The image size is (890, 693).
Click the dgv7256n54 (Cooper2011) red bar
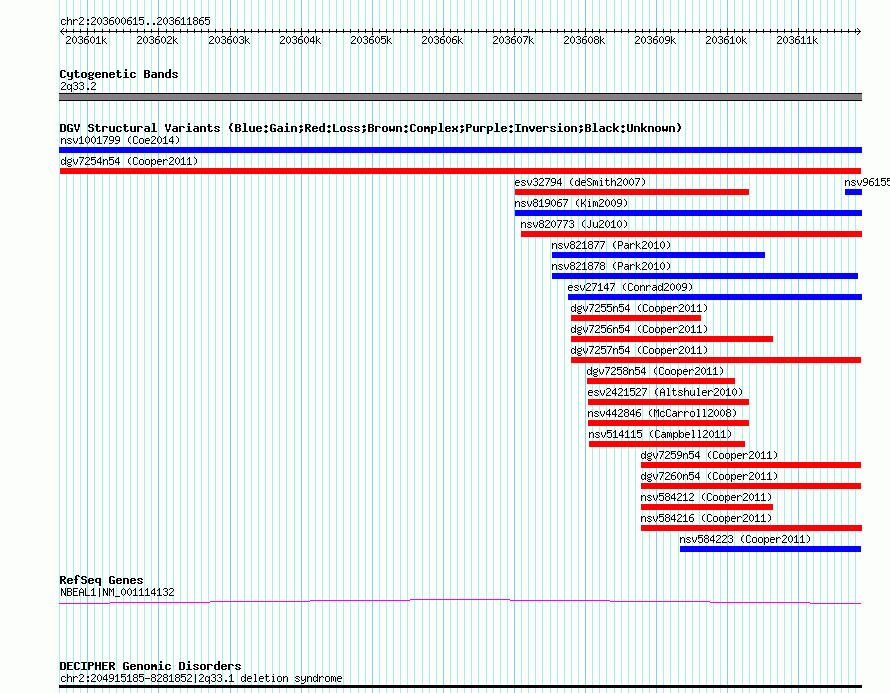point(672,339)
